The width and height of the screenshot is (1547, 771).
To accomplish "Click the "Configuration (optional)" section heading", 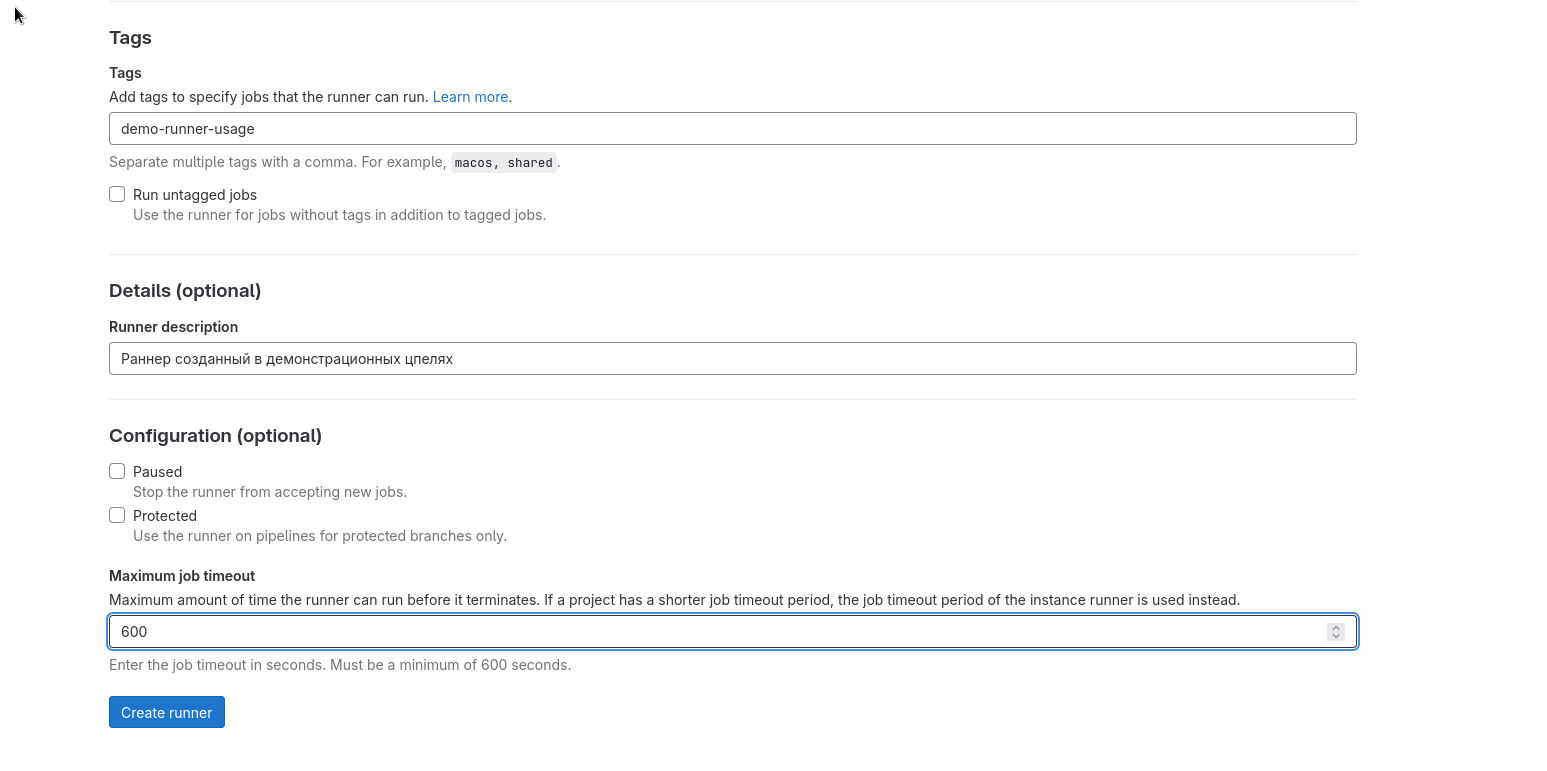I will click(x=215, y=436).
